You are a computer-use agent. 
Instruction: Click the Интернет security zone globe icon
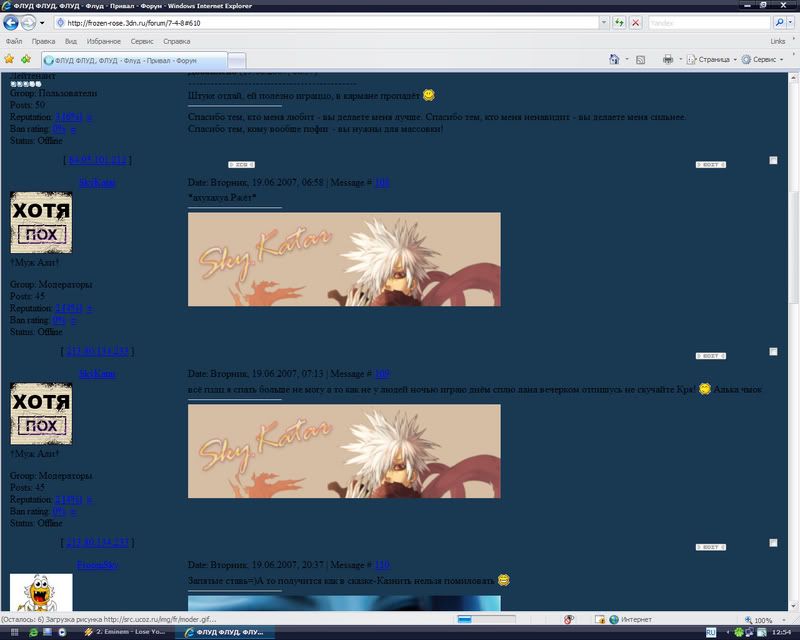(x=614, y=619)
